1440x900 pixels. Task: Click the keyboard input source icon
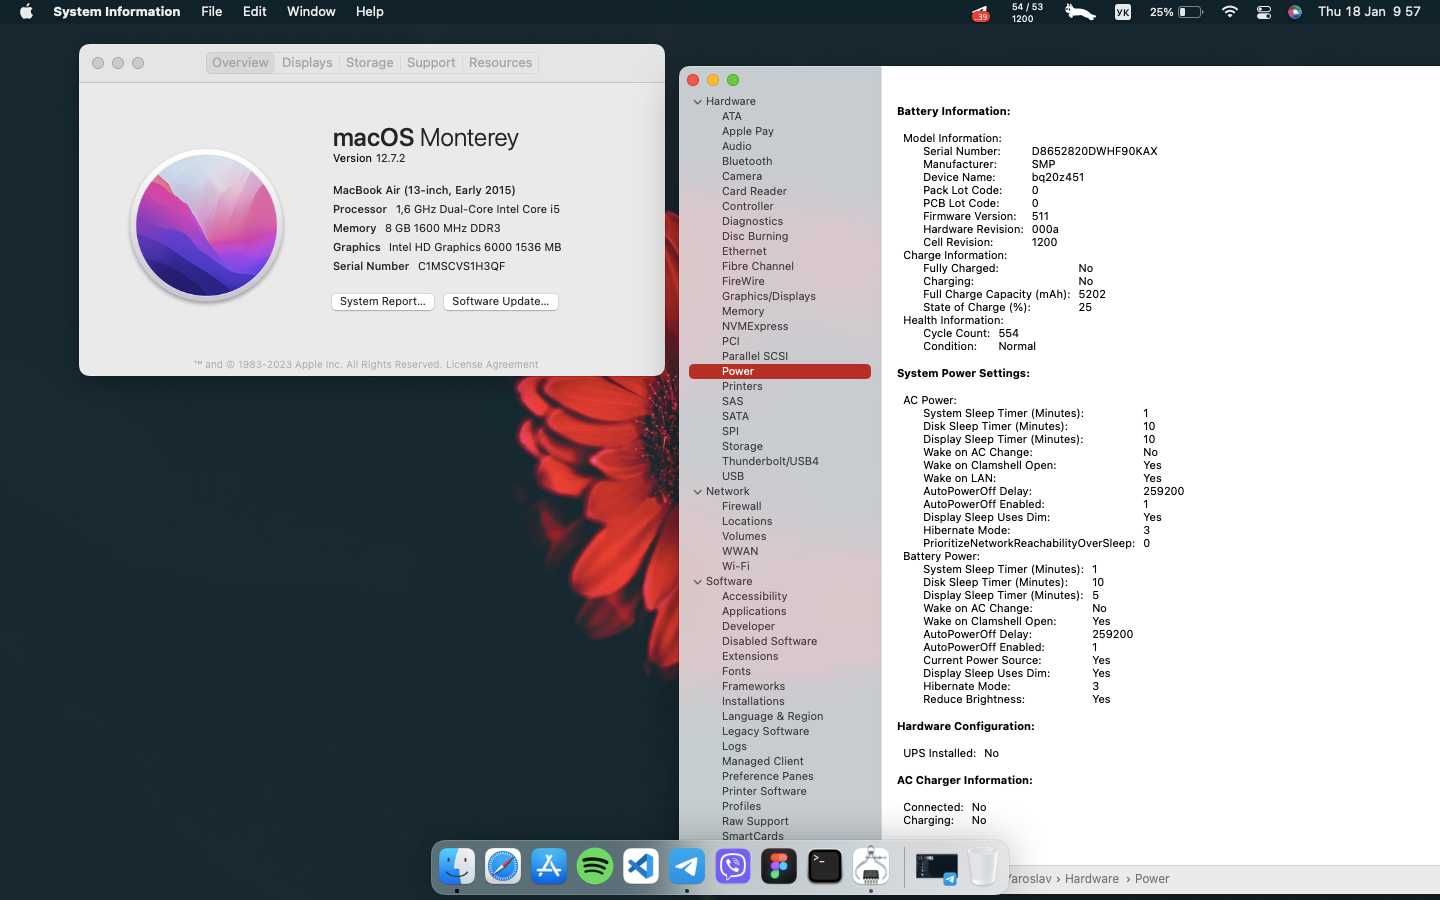pos(1123,12)
